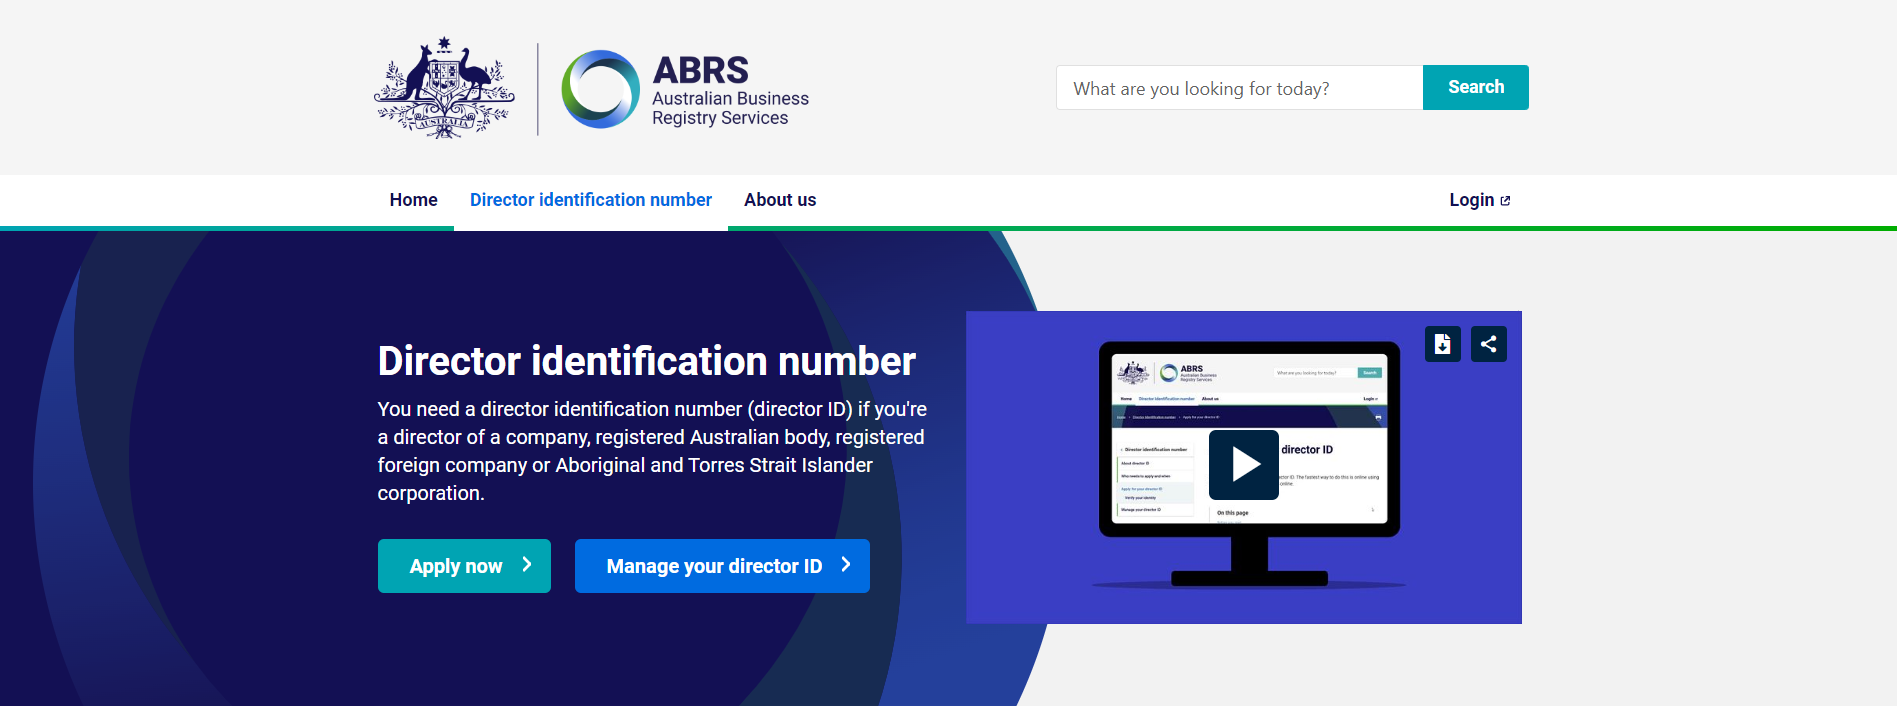This screenshot has width=1897, height=706.
Task: Open the About us menu item
Action: pyautogui.click(x=780, y=200)
